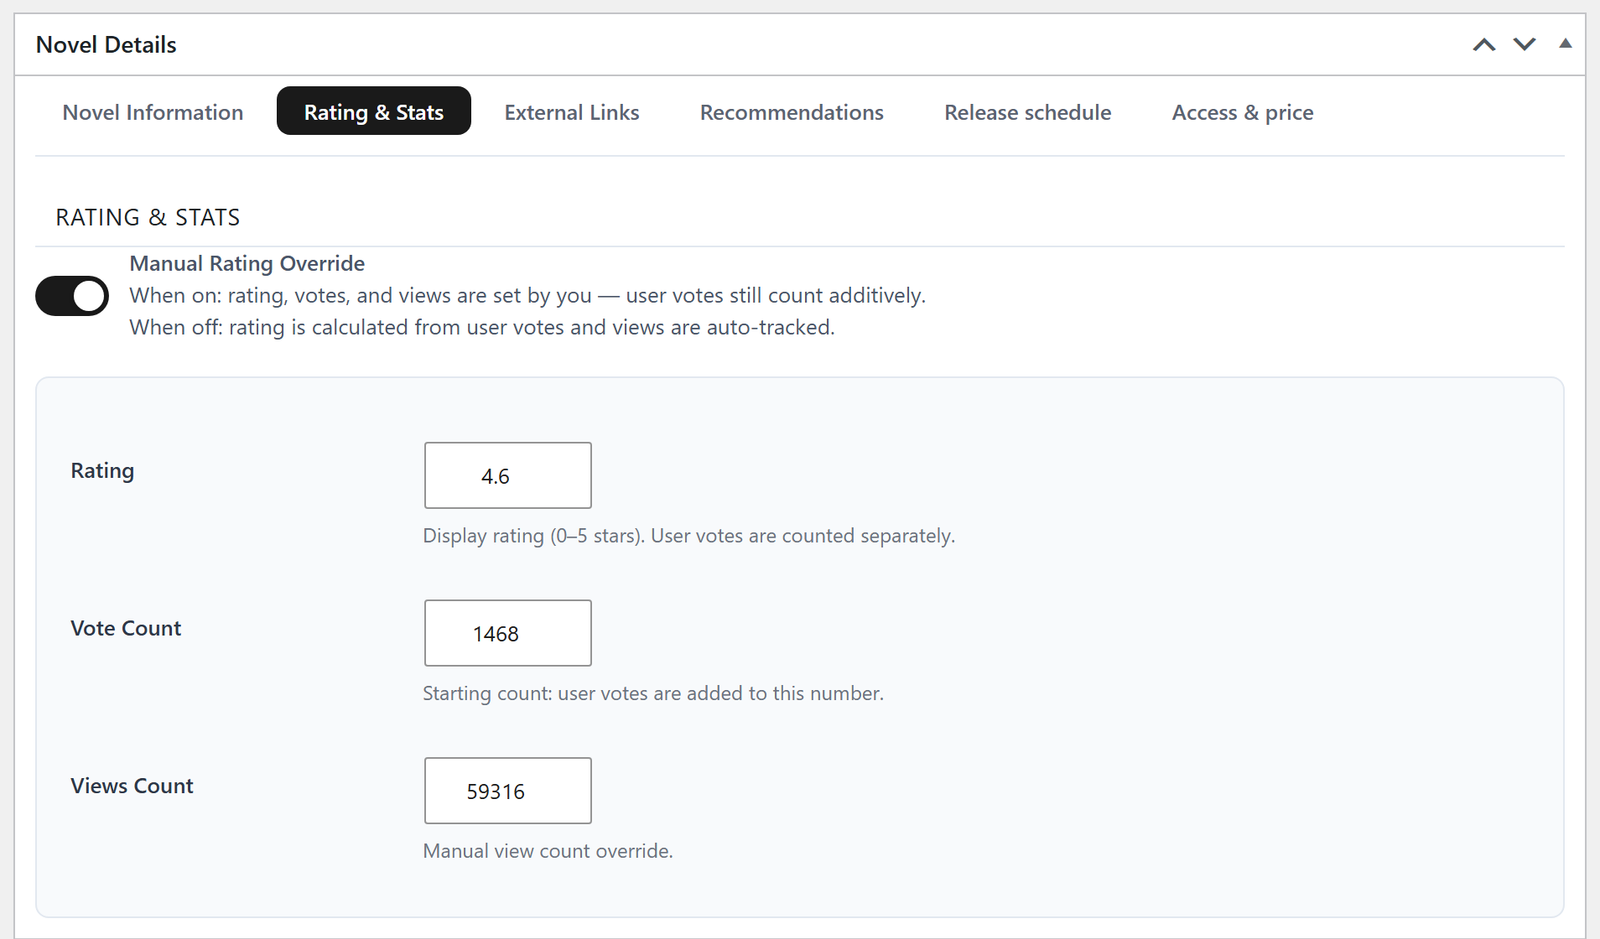Screen dimensions: 1600x939
Task: Click the 'Display rating (0–5 stars)' hint
Action: point(689,536)
